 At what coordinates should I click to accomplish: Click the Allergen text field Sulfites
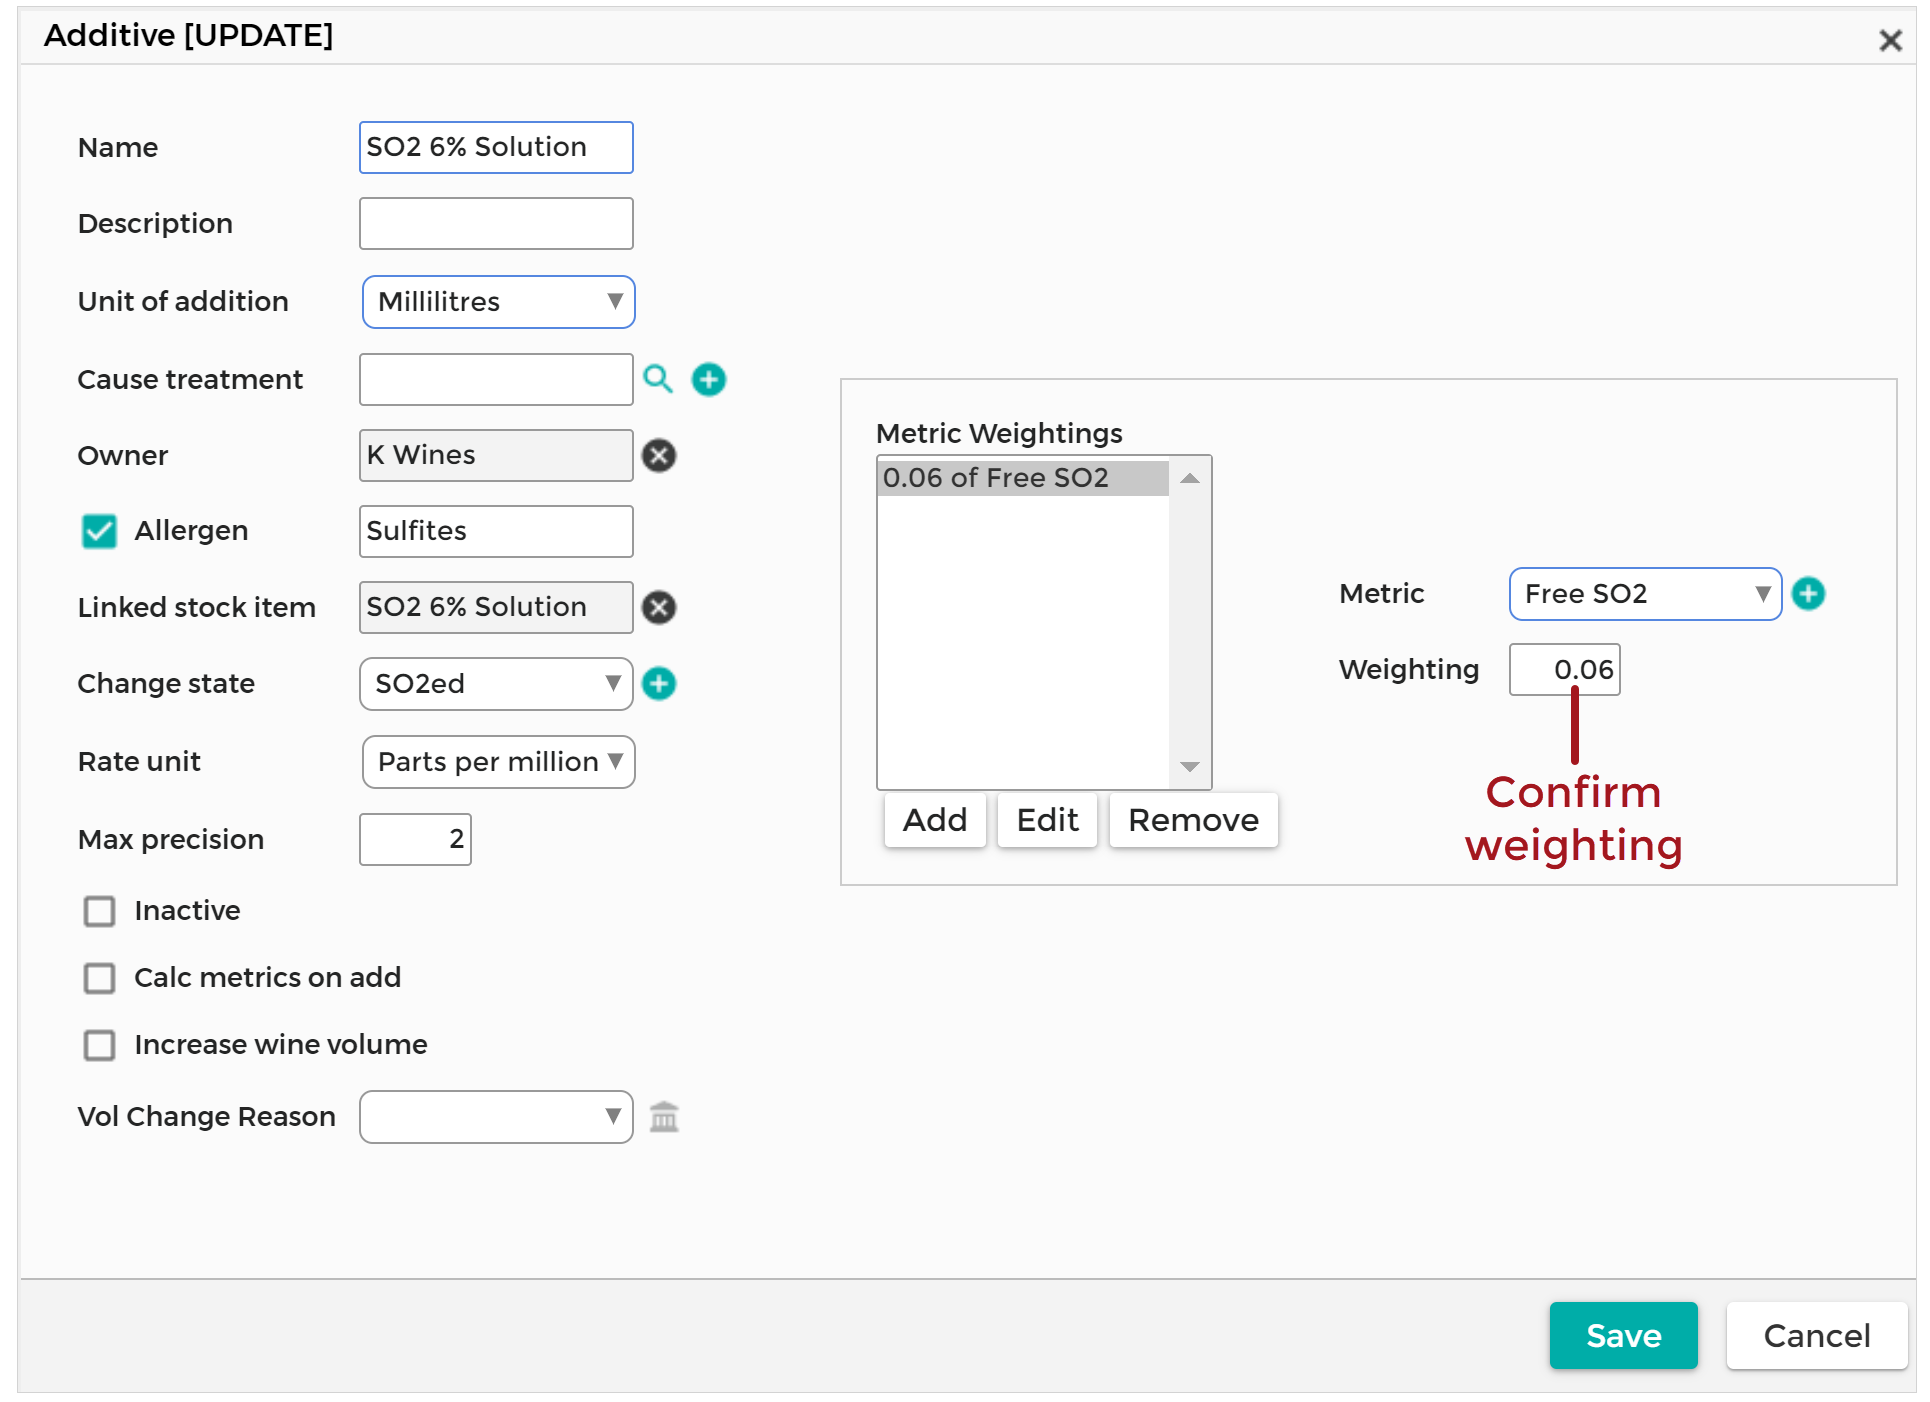click(496, 532)
